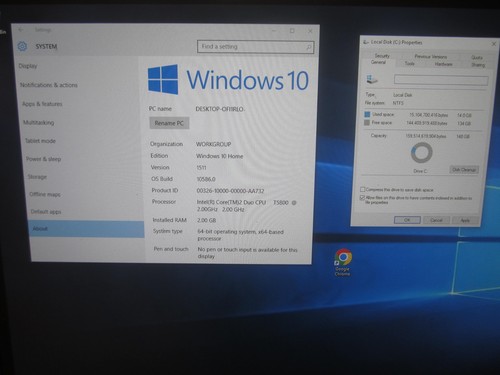Click OK in Local Disk Properties
Viewport: 500px width, 375px height.
407,220
